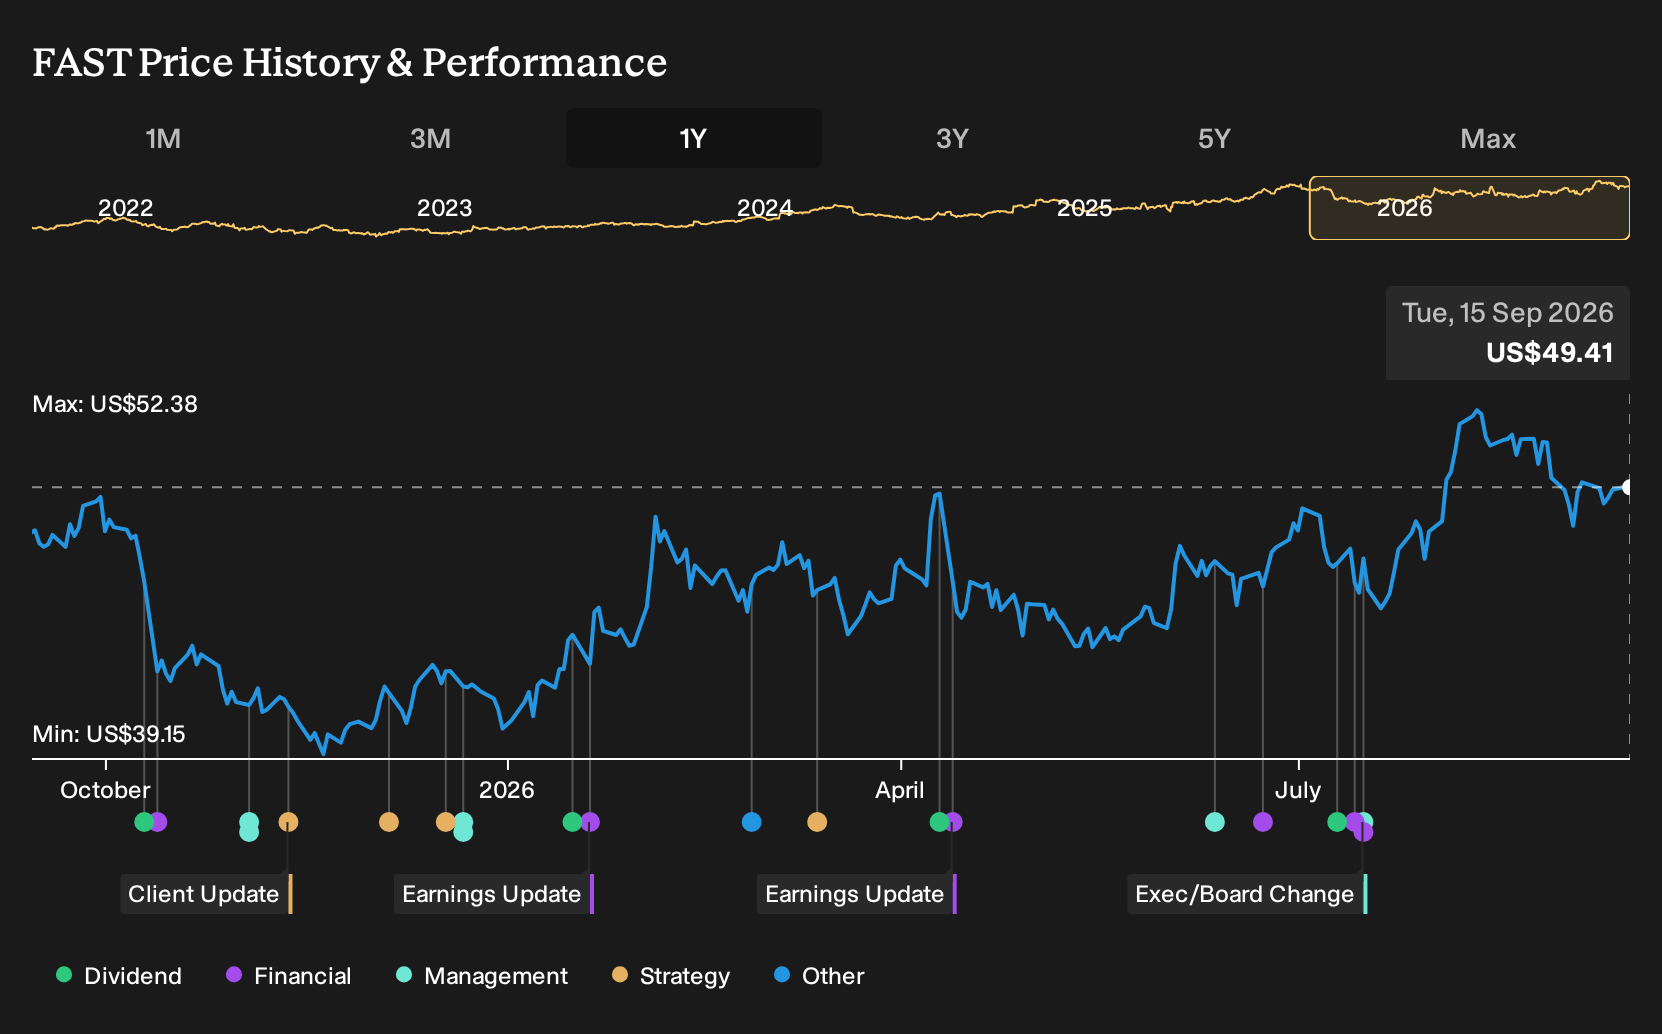Jump to 2023 in the overview mini chart
This screenshot has width=1662, height=1034.
444,208
